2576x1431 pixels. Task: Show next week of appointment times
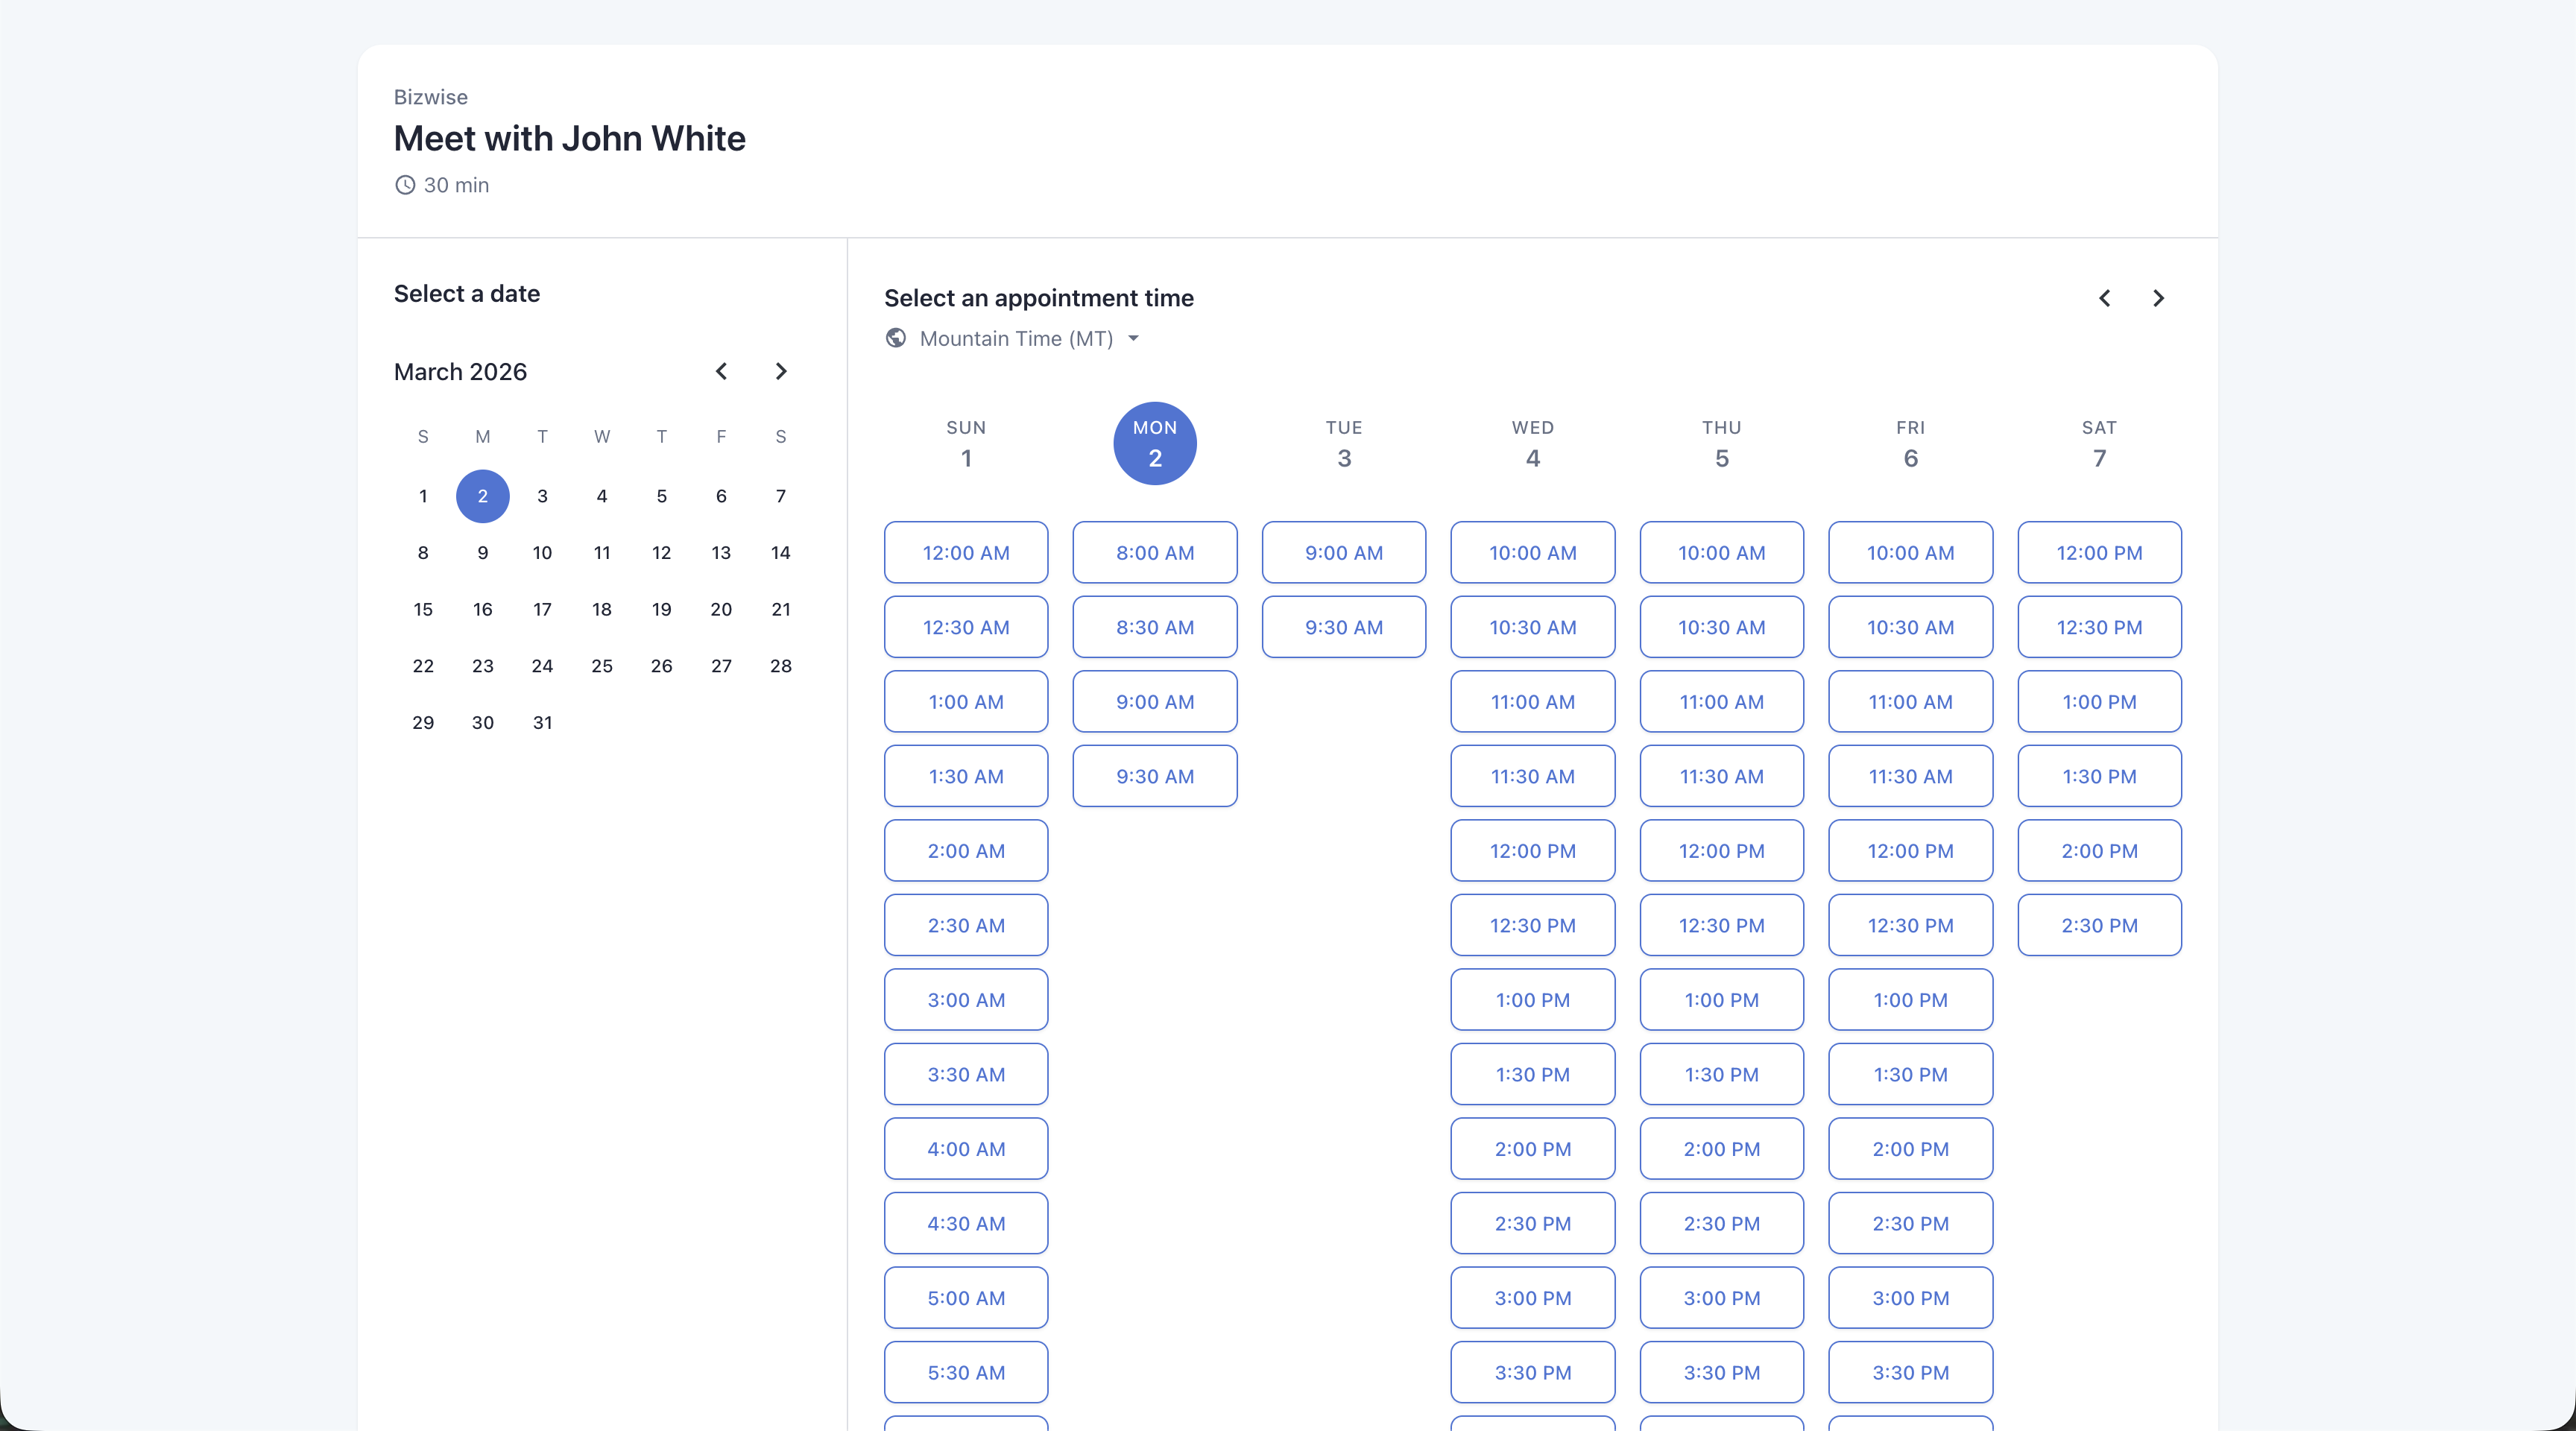(x=2158, y=298)
